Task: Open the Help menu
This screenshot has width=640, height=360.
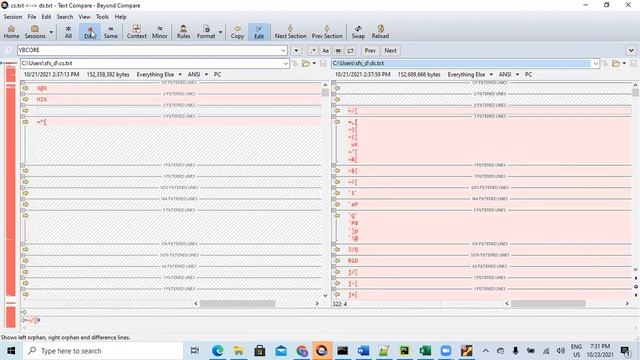Action: click(x=120, y=17)
